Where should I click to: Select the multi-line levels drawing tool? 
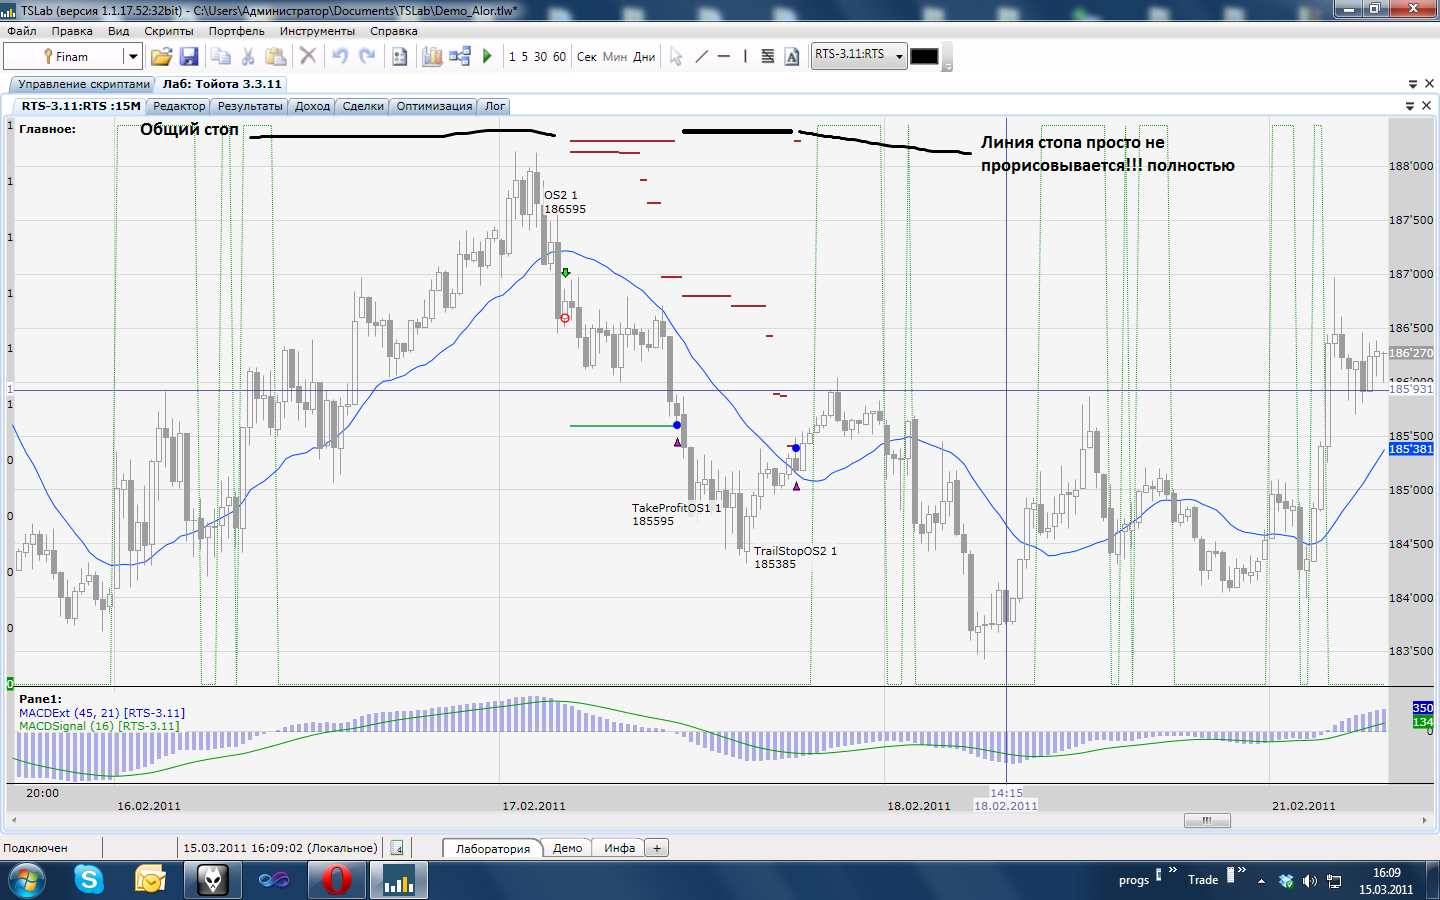(768, 57)
